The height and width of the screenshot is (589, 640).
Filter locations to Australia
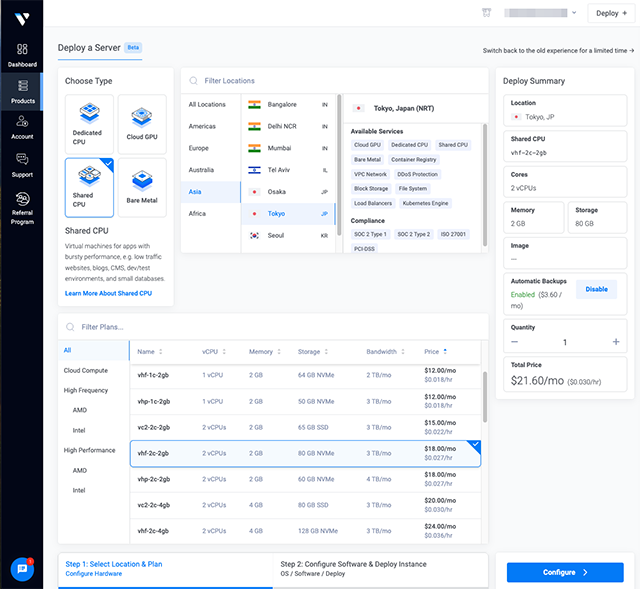click(x=211, y=170)
